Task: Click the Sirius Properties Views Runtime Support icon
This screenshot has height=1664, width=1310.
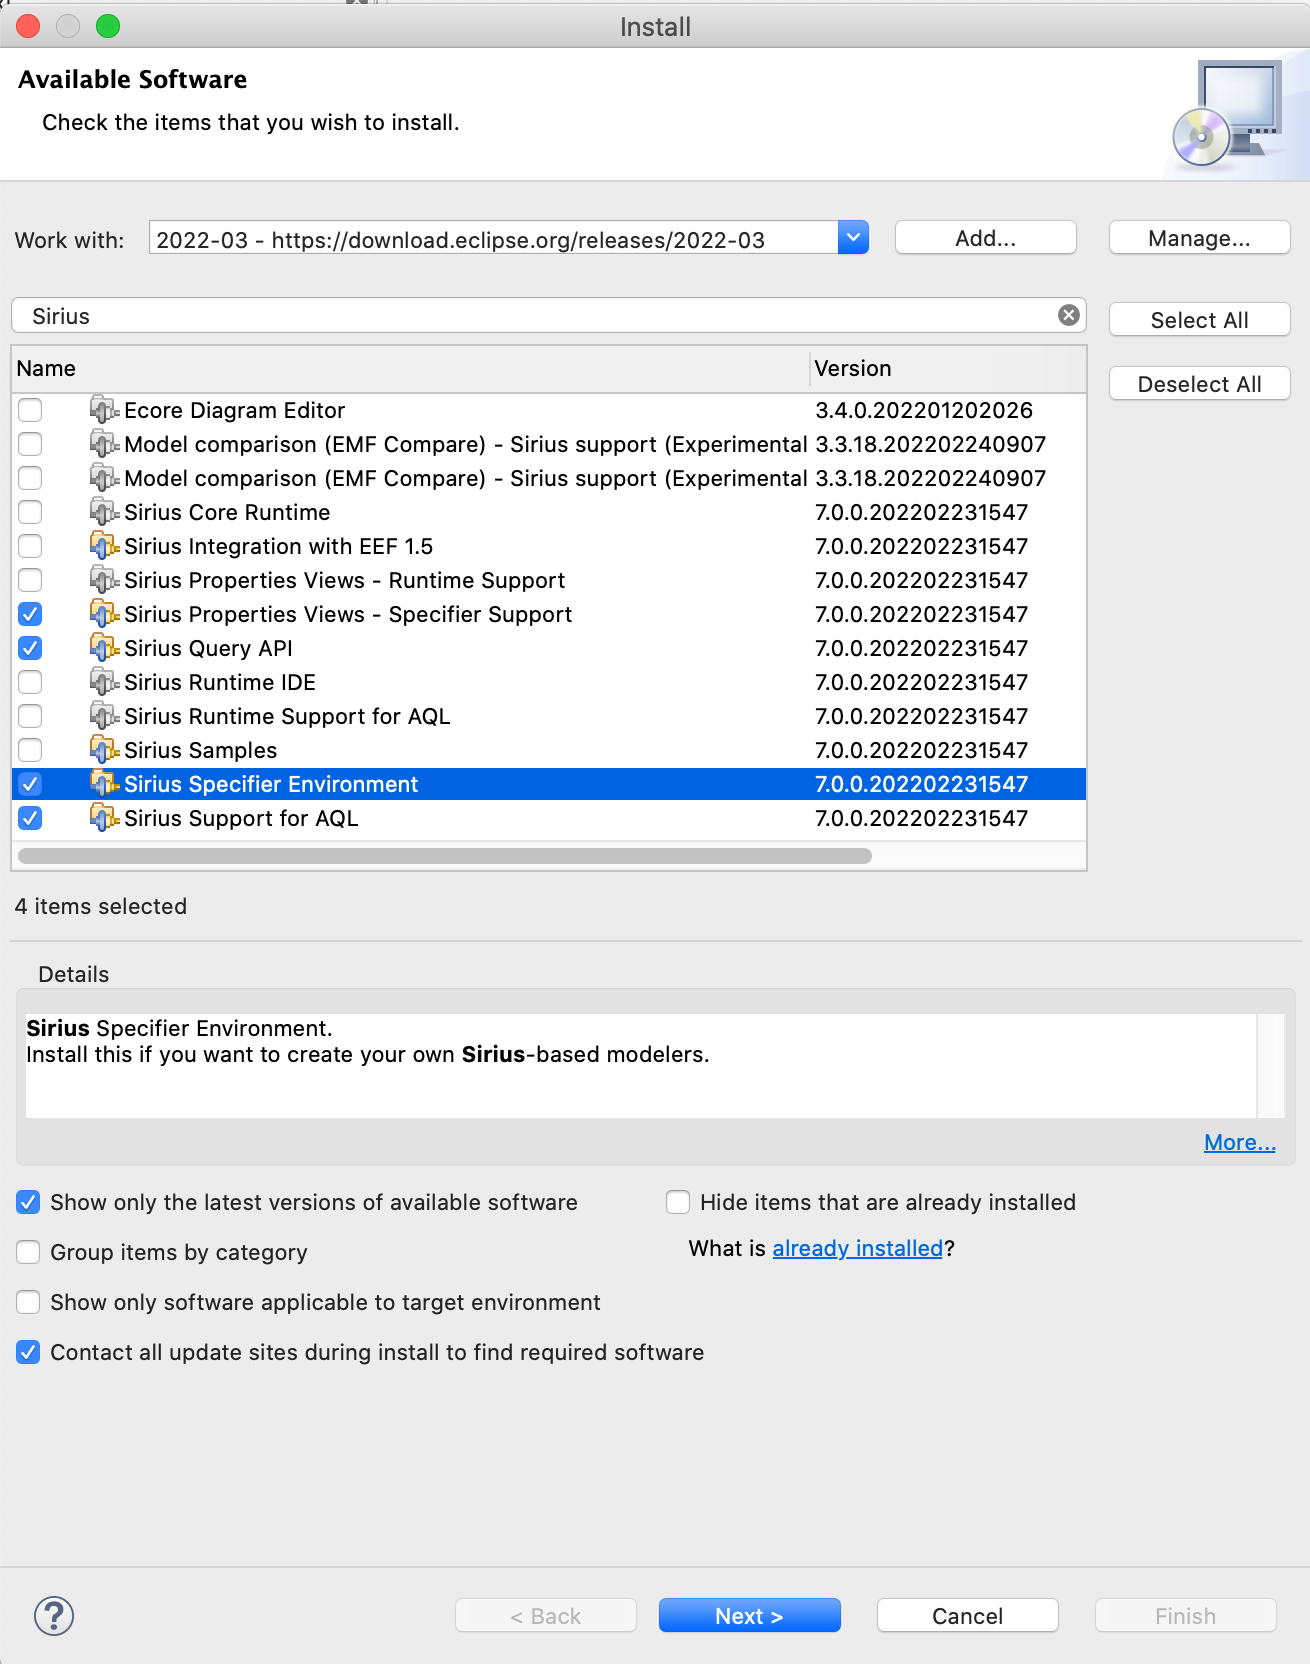Action: point(104,580)
